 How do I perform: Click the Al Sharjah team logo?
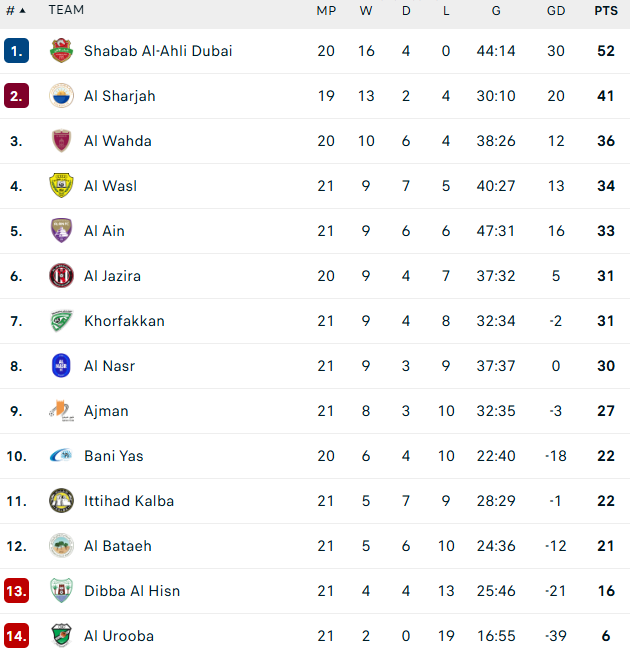click(x=61, y=96)
